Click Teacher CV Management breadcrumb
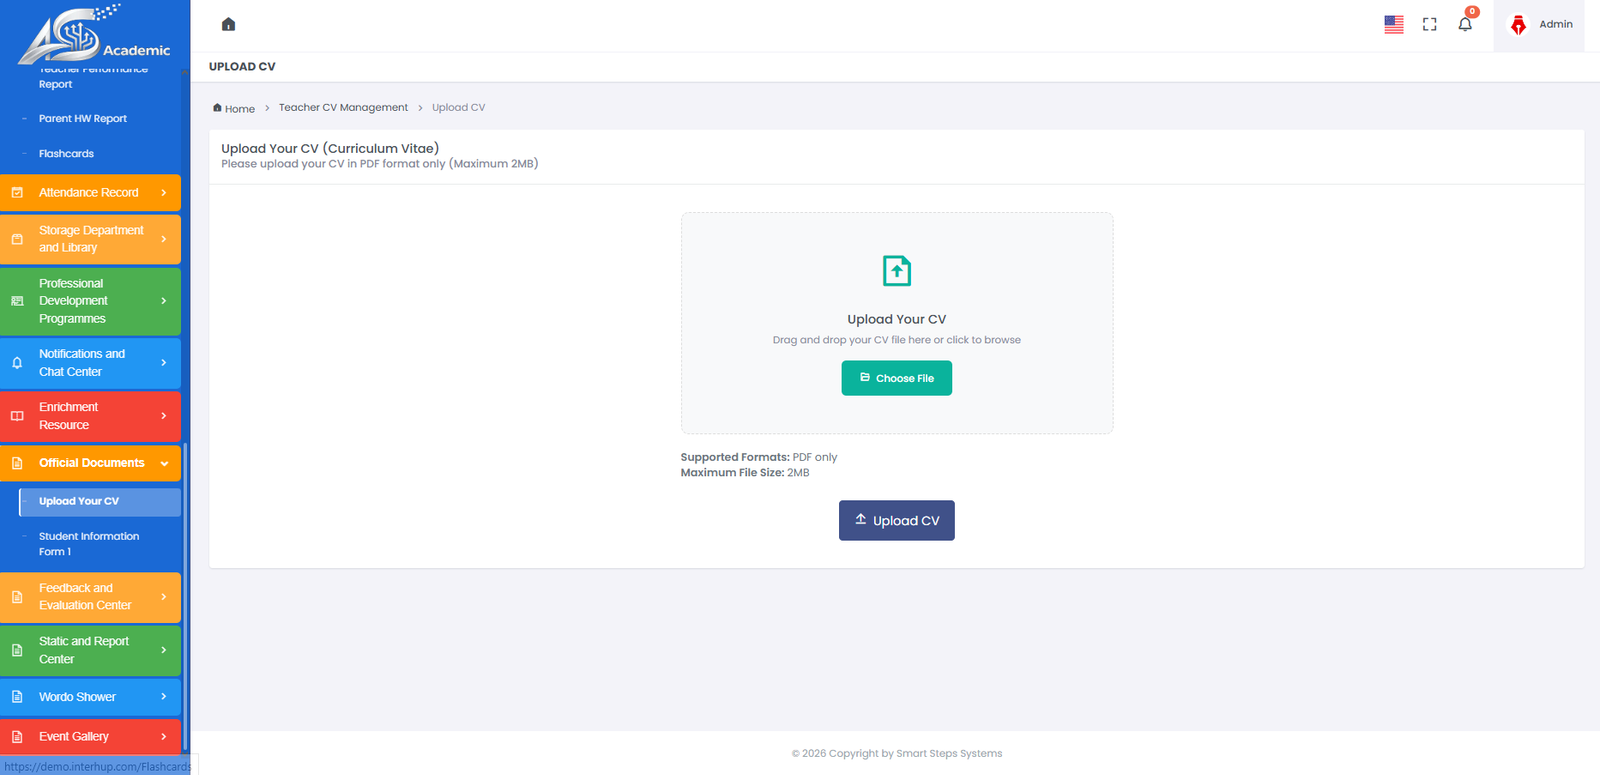The height and width of the screenshot is (775, 1600). pyautogui.click(x=343, y=108)
